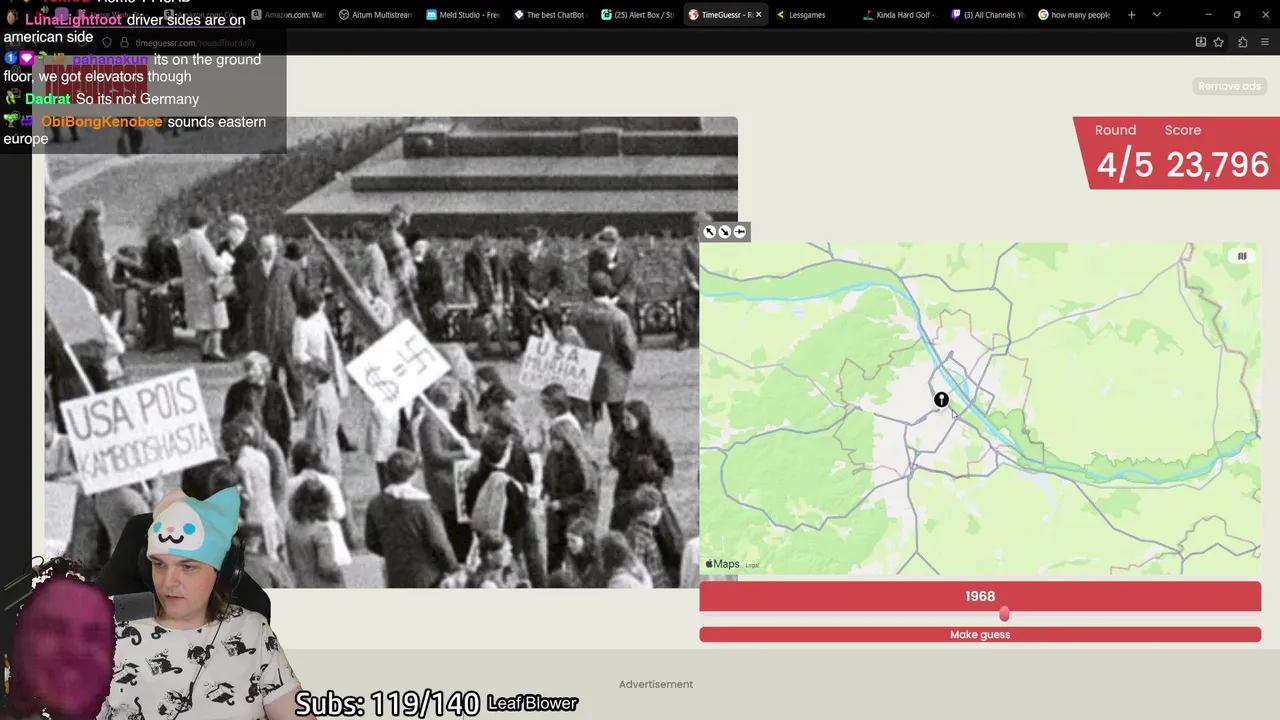The image size is (1280, 720).
Task: Open the Apple Maps Legal link
Action: pyautogui.click(x=752, y=566)
